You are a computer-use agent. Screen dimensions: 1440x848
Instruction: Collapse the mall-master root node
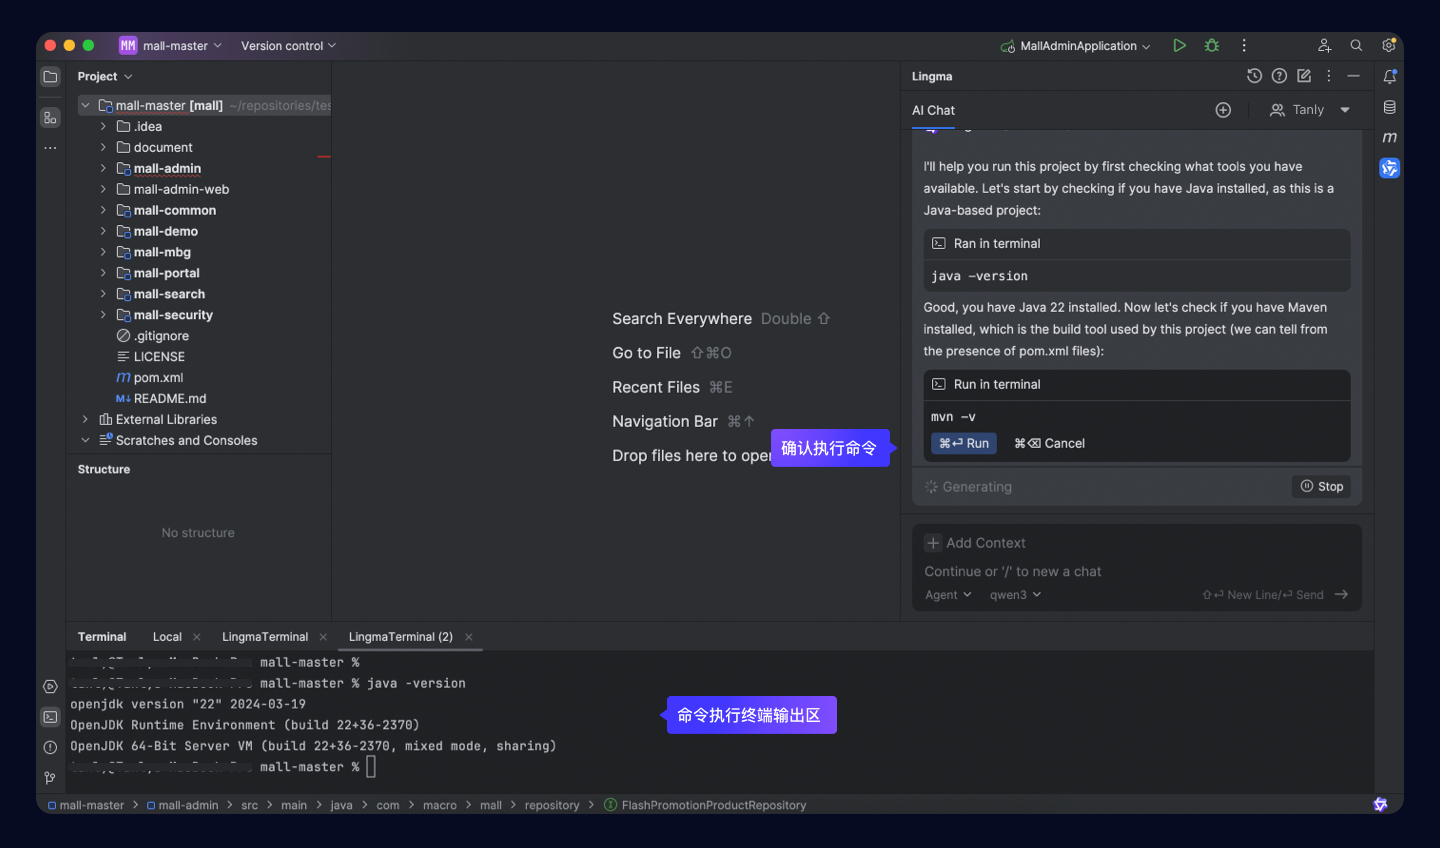[x=85, y=105]
